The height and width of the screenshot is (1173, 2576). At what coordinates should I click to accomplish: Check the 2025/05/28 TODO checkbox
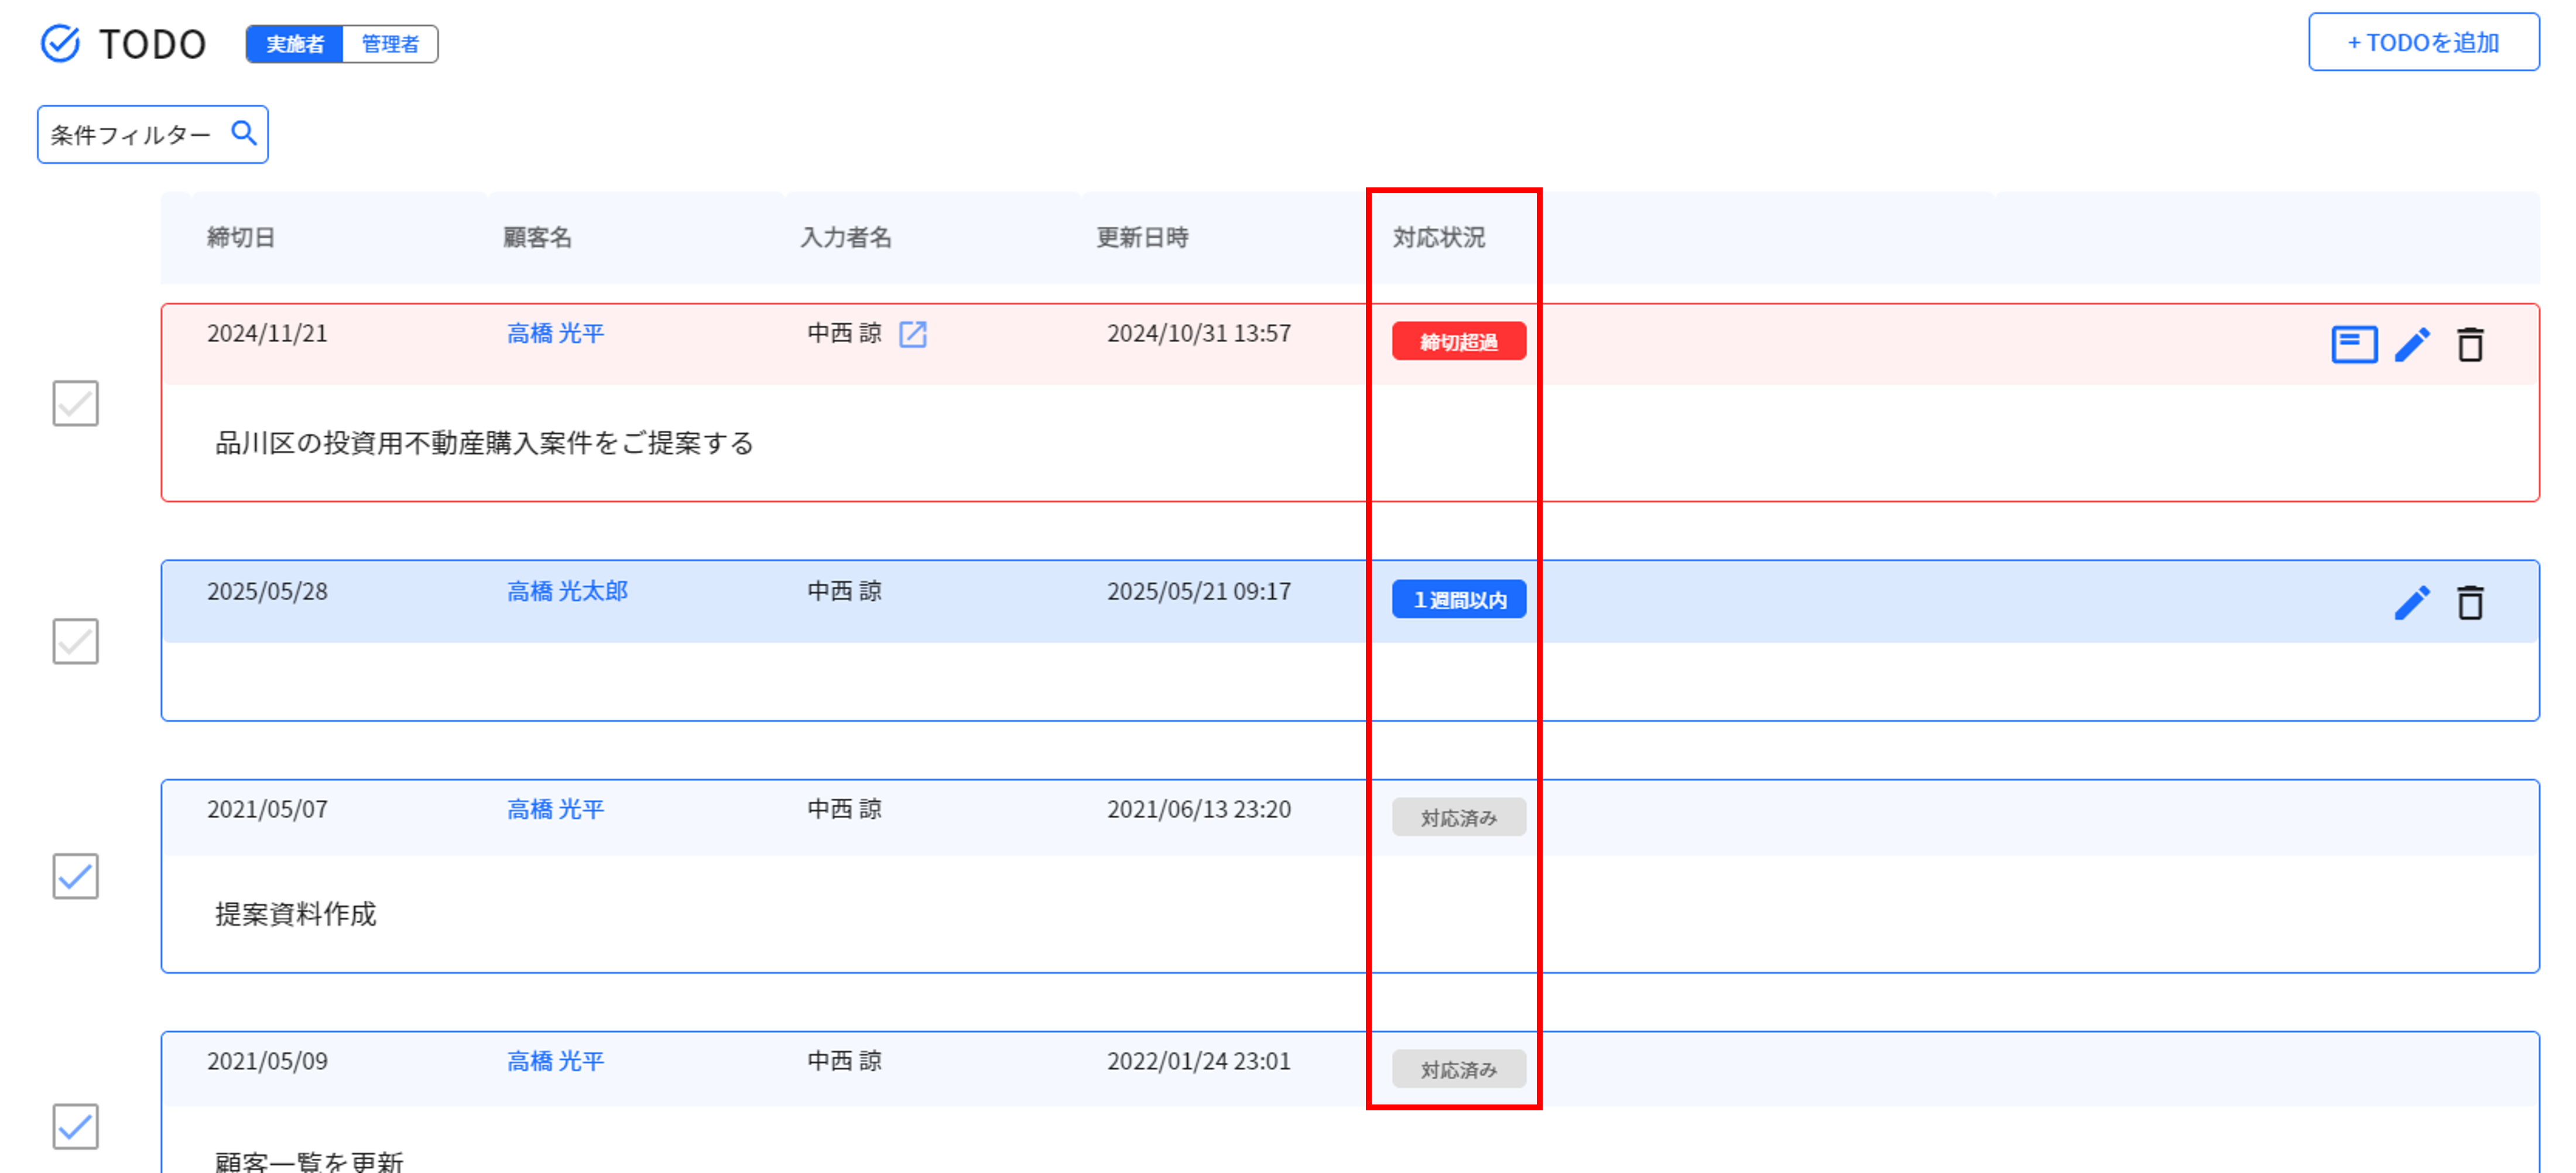click(75, 641)
